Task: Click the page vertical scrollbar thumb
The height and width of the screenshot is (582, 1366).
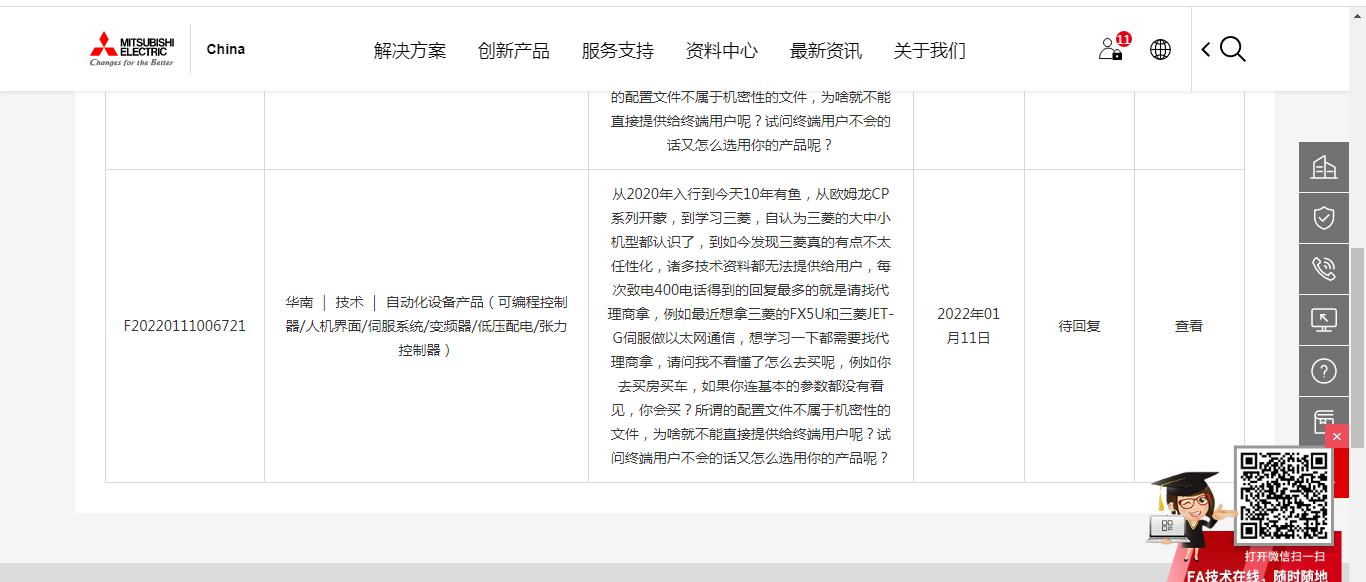Action: tap(1357, 370)
